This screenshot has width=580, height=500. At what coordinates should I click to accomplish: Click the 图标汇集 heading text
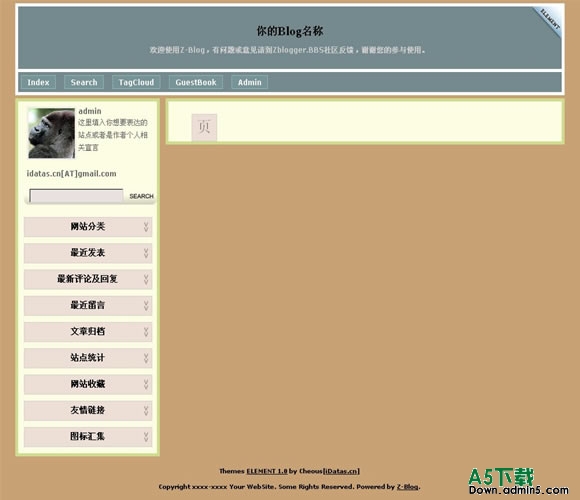point(88,436)
